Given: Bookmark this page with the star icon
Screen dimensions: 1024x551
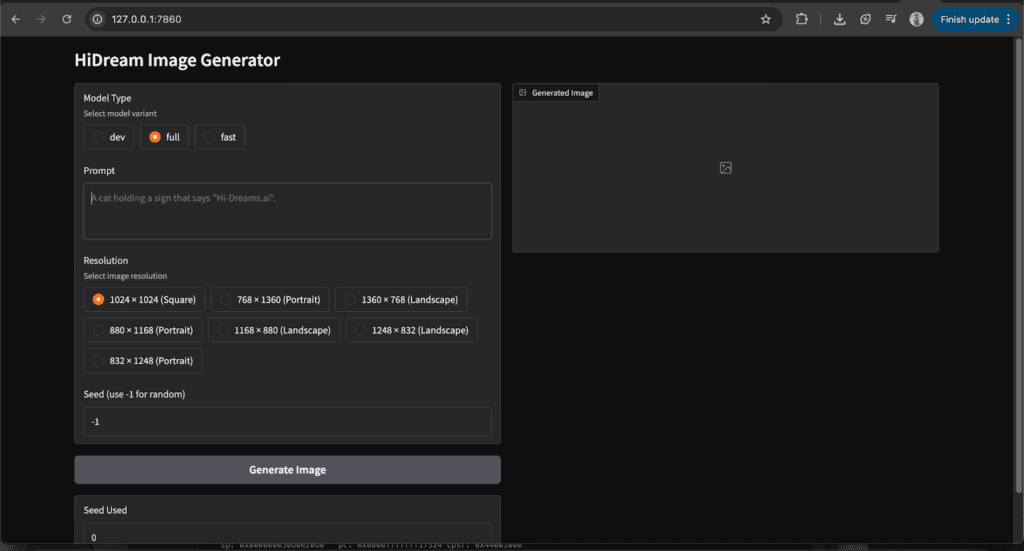Looking at the screenshot, I should tap(765, 20).
